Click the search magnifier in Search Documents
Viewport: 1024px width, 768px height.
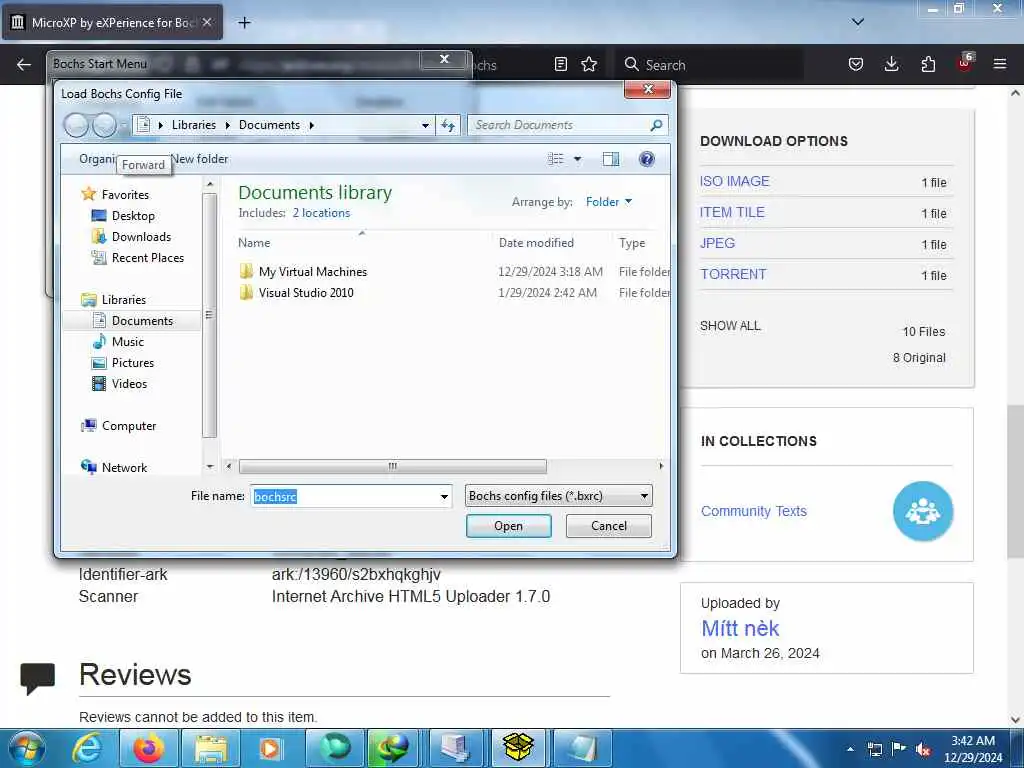pos(656,125)
